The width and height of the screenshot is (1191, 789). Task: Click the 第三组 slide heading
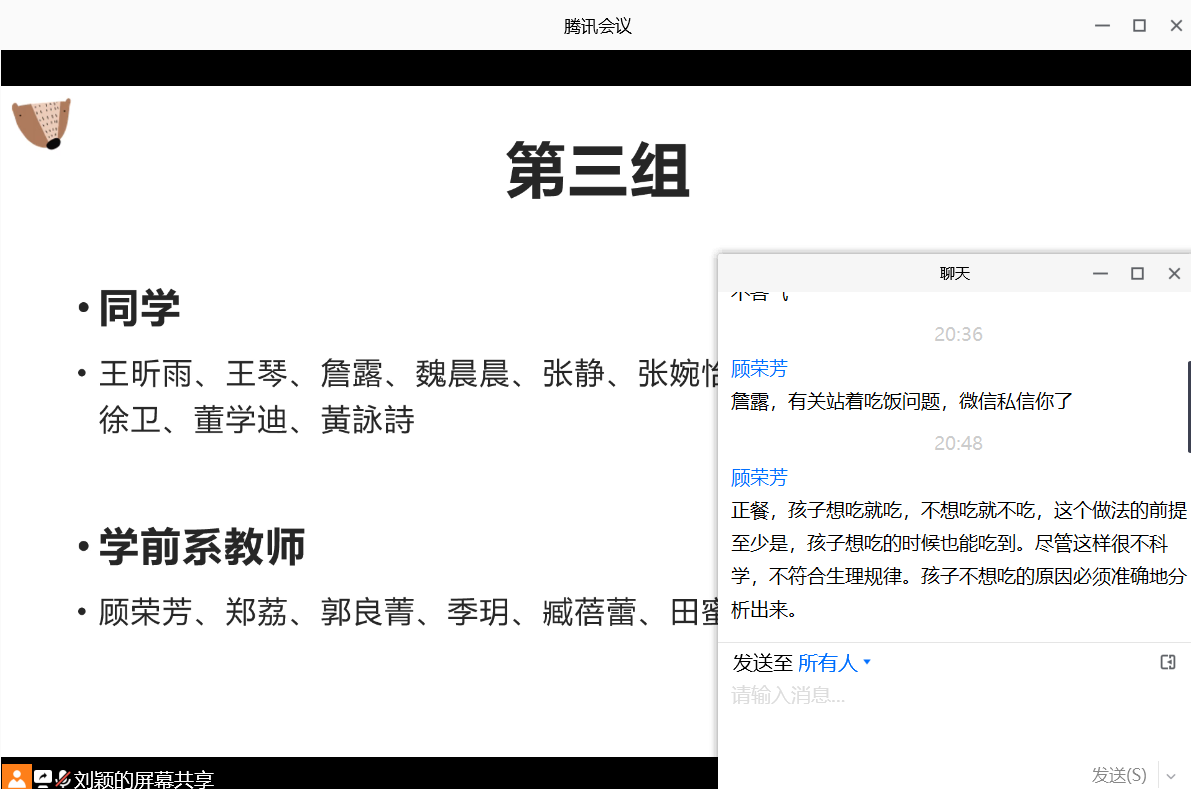click(597, 171)
